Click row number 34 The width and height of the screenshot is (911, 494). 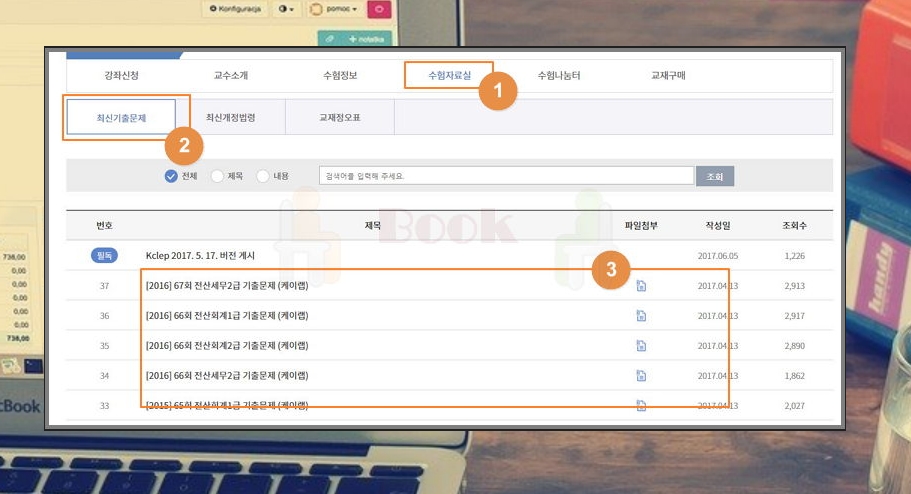coord(104,376)
